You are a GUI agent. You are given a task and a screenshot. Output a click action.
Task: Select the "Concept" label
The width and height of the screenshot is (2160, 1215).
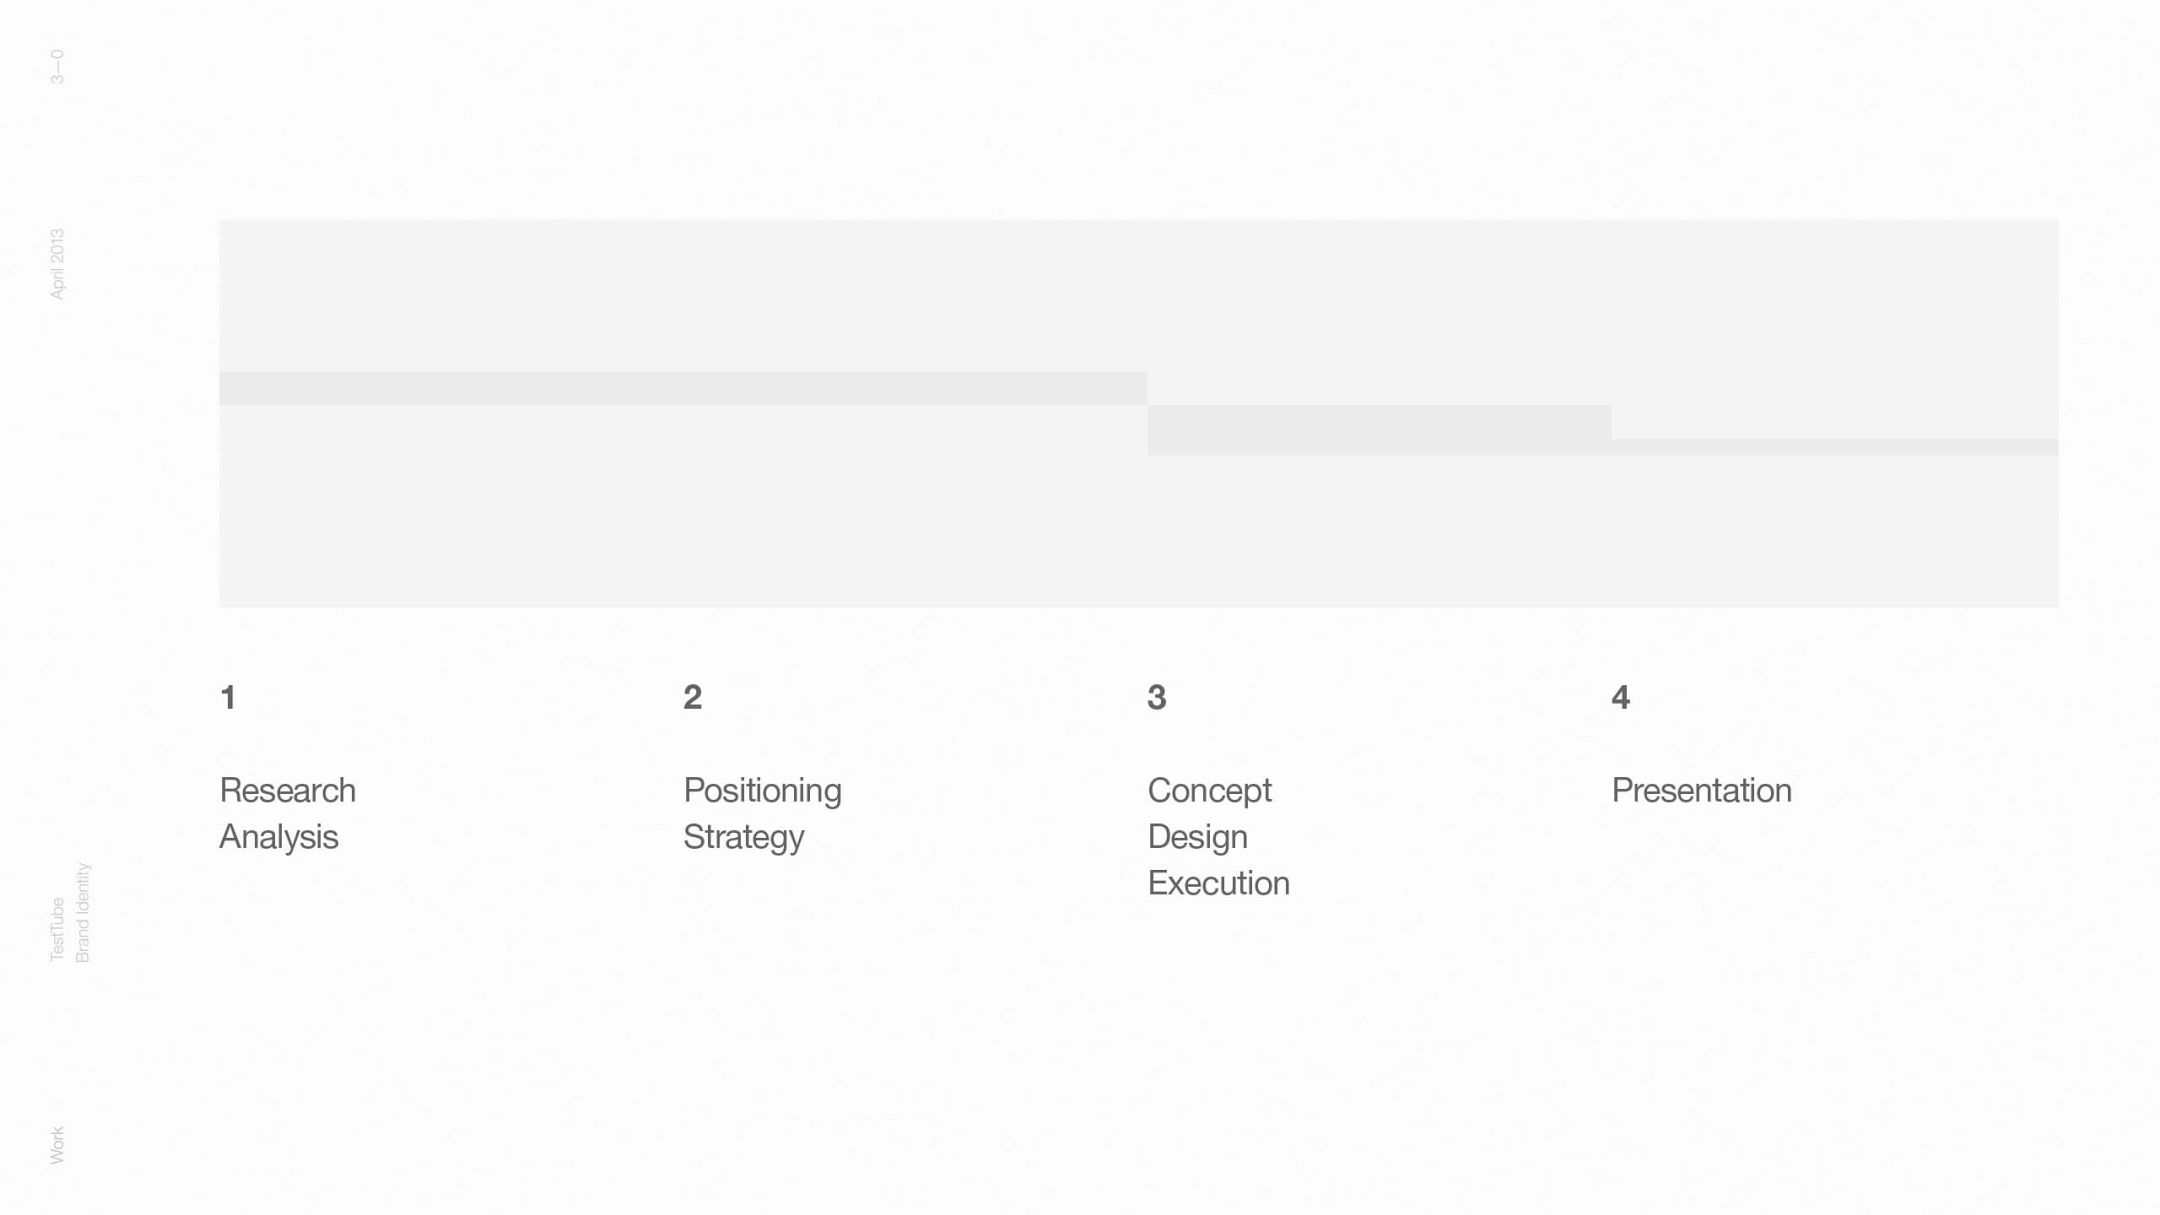(1209, 790)
